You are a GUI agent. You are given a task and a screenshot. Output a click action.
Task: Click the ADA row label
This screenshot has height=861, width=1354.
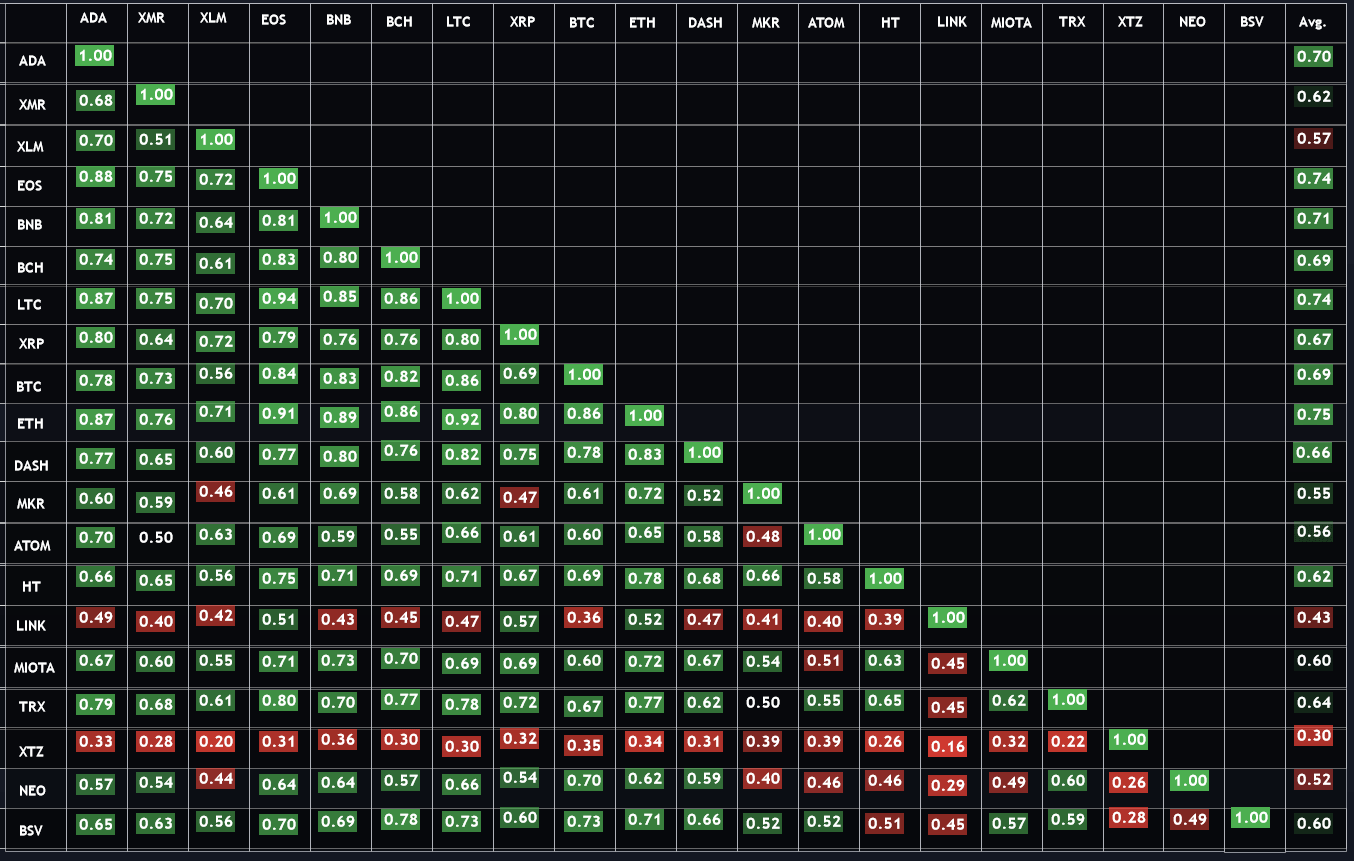pos(31,62)
